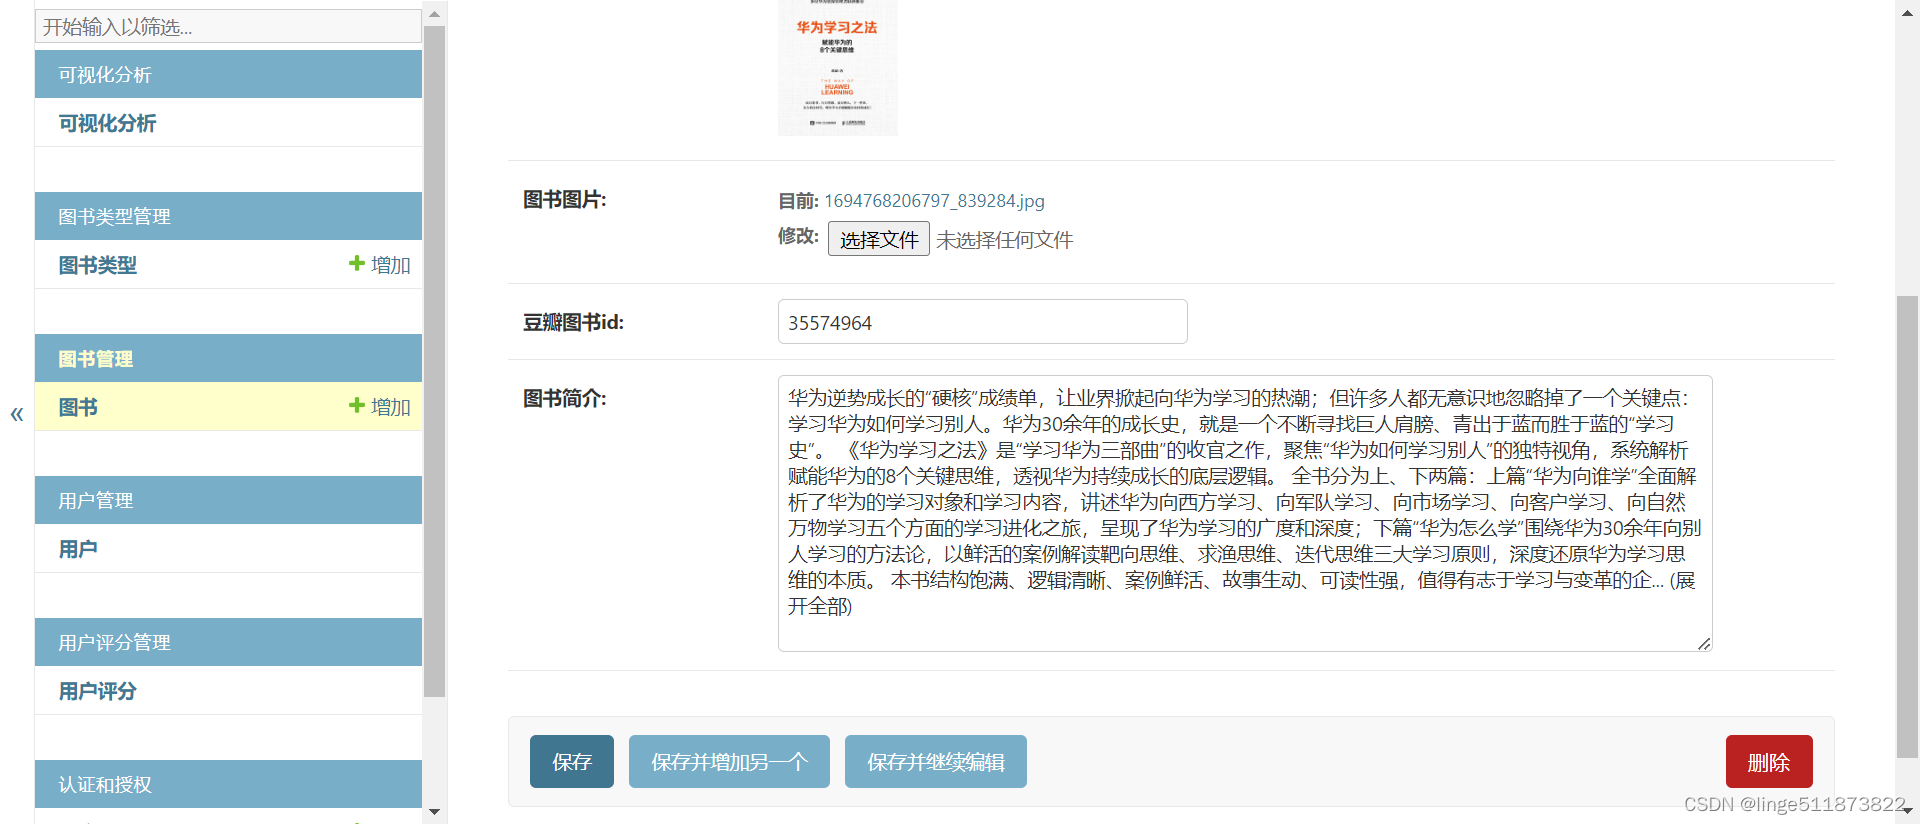Click the 选择文件 file chooser button

[x=879, y=239]
